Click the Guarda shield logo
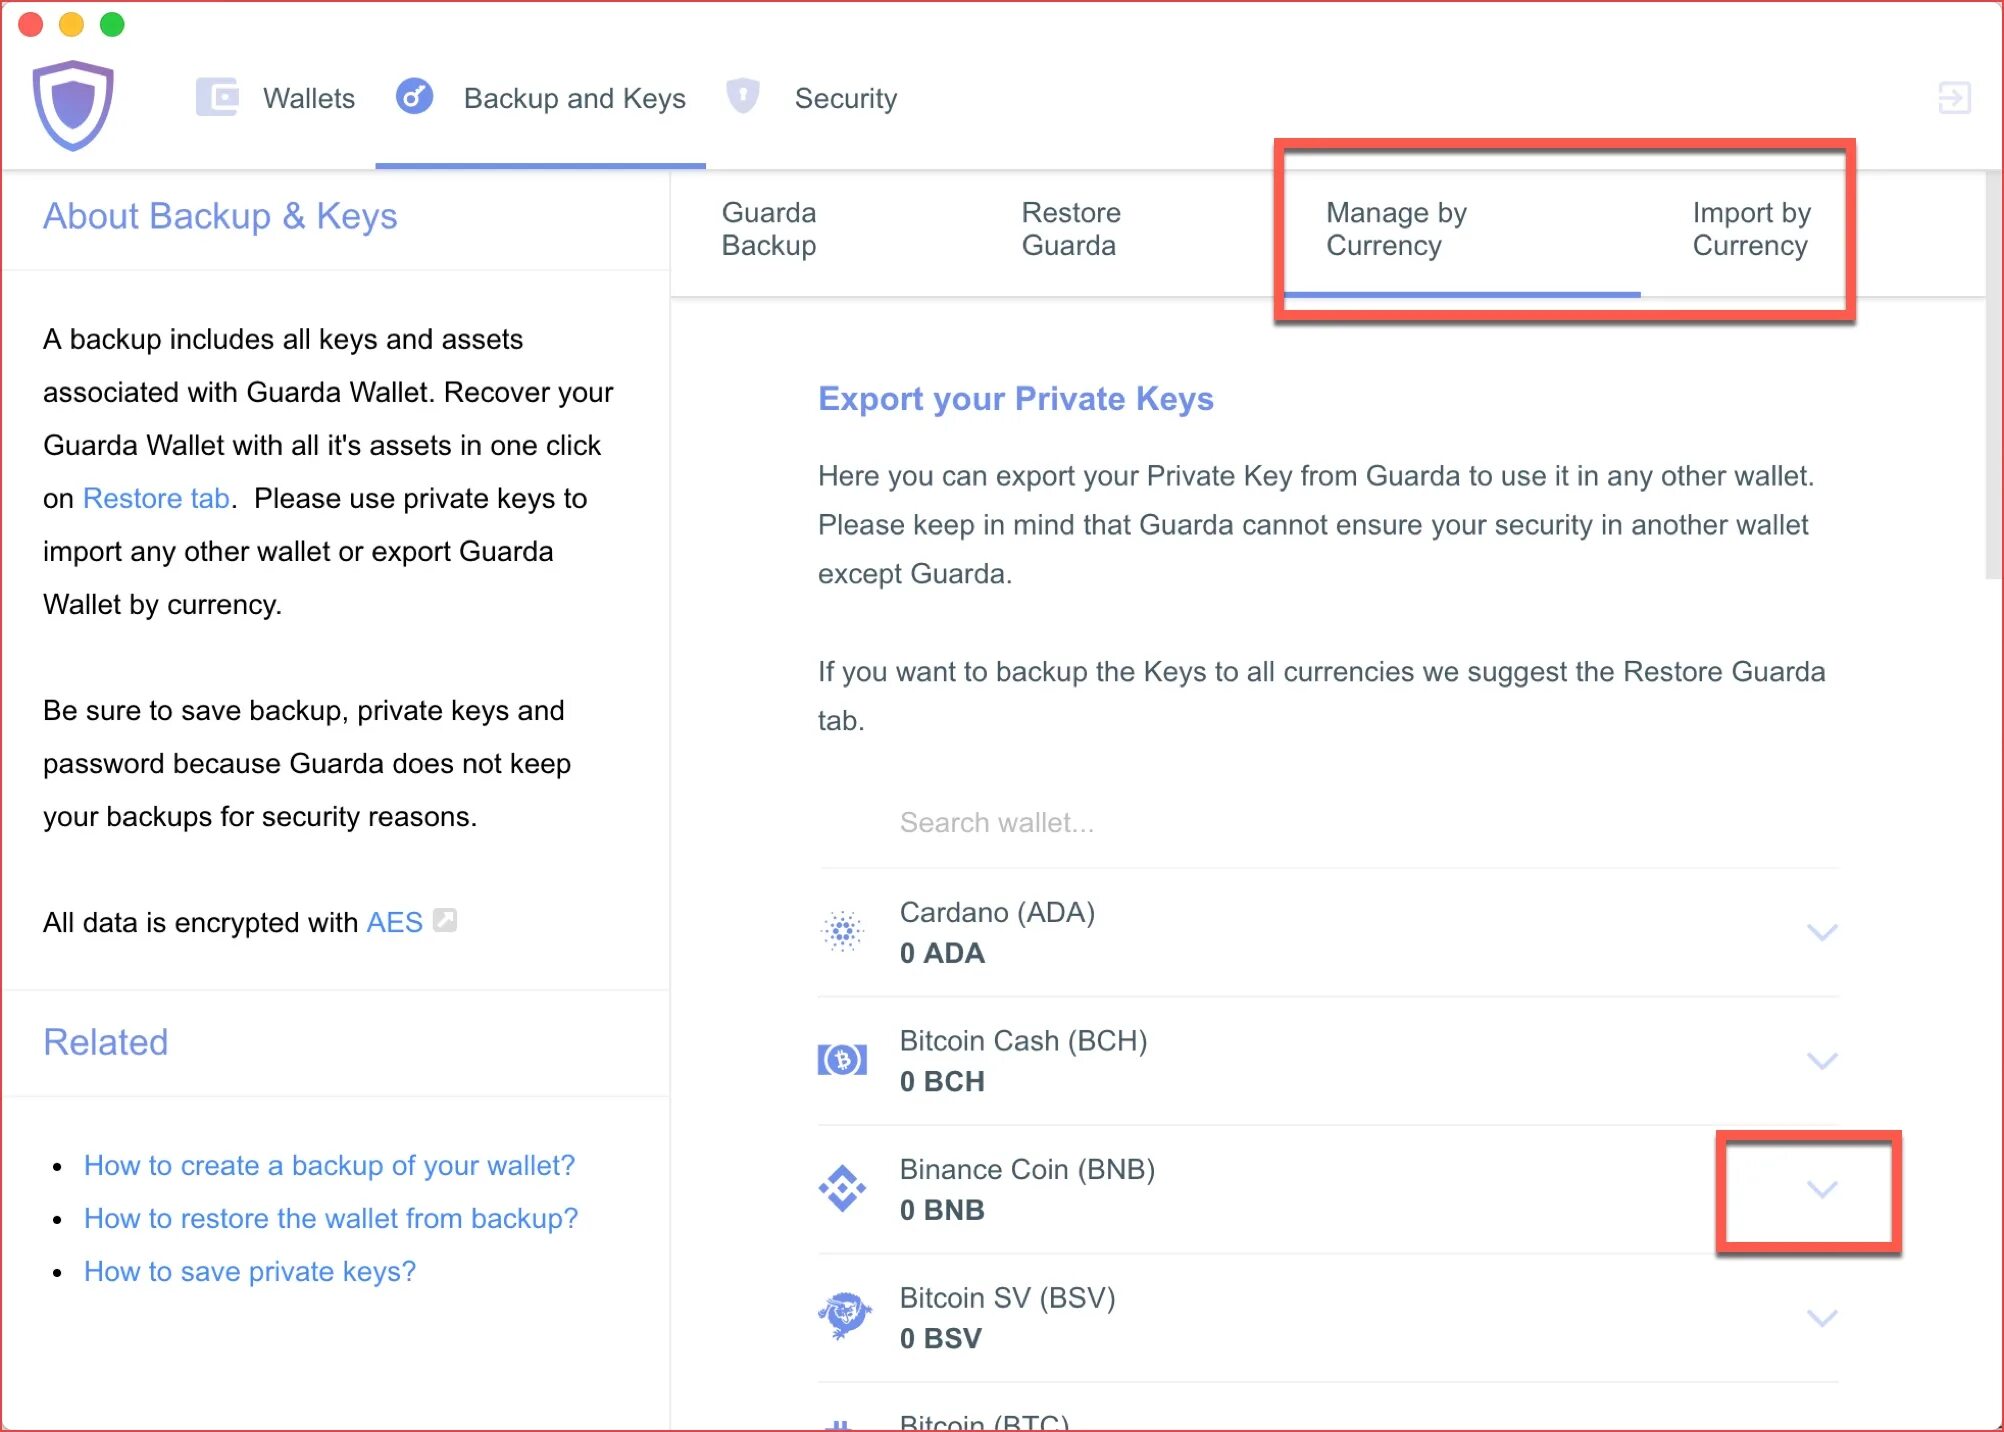Image resolution: width=2004 pixels, height=1432 pixels. [72, 104]
